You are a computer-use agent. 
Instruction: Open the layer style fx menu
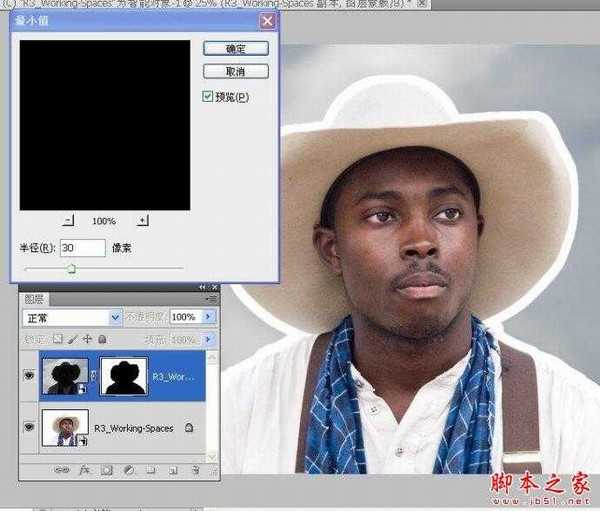tap(83, 468)
